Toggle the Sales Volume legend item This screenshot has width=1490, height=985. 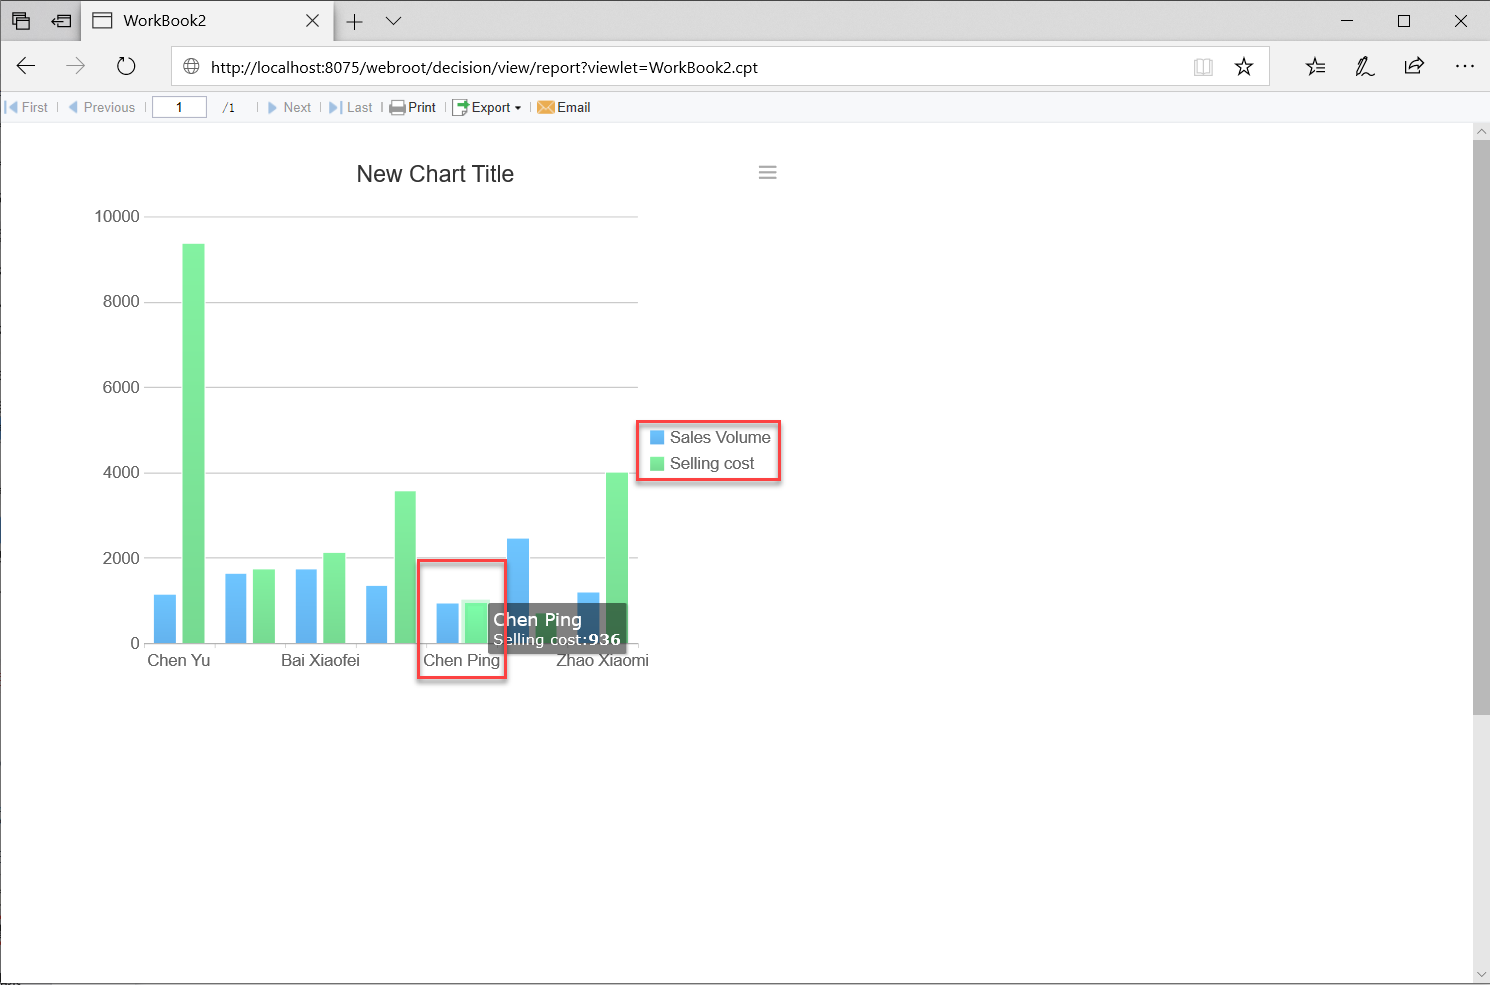coord(710,437)
